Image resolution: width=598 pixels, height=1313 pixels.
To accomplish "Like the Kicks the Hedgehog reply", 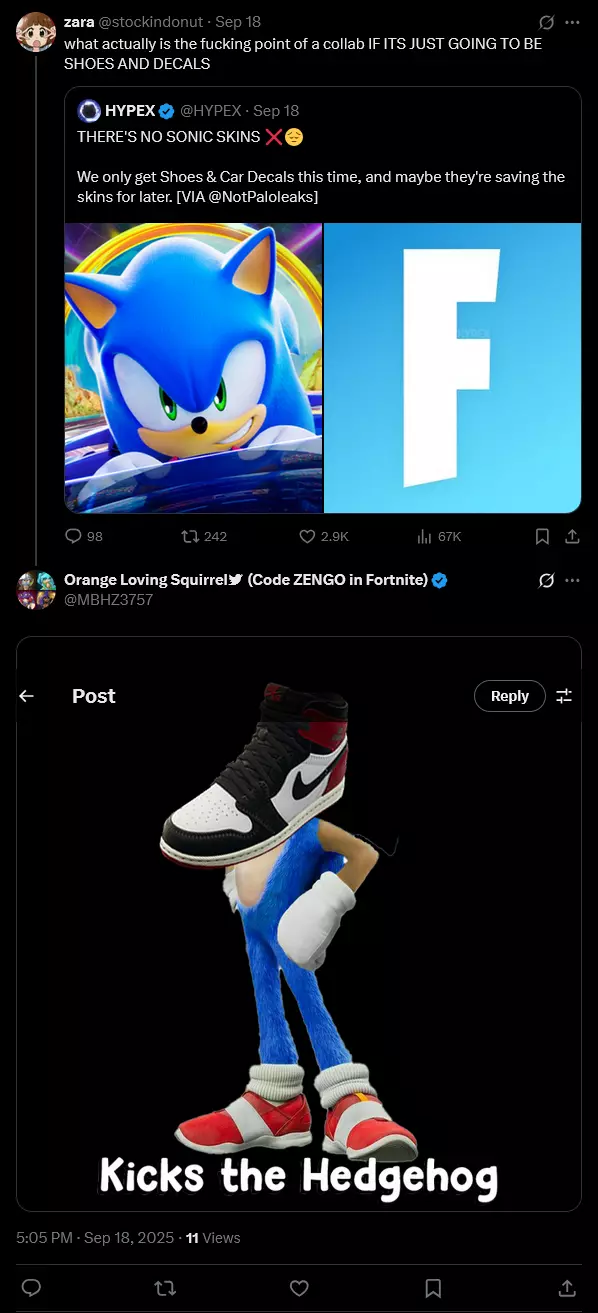I will pos(299,1287).
